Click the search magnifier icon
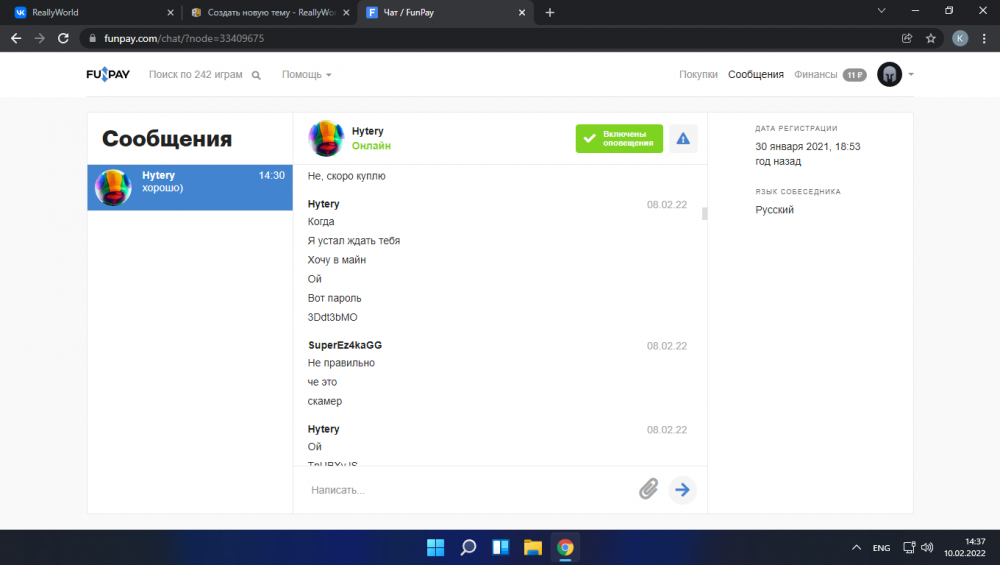Screen dimensions: 1000x565 pos(256,75)
